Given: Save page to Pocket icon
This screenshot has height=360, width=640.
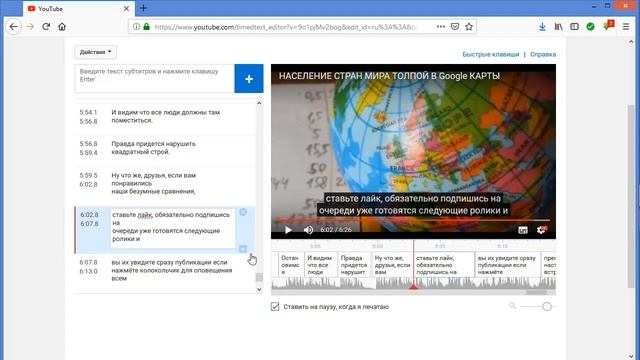Looking at the screenshot, I should [x=455, y=27].
